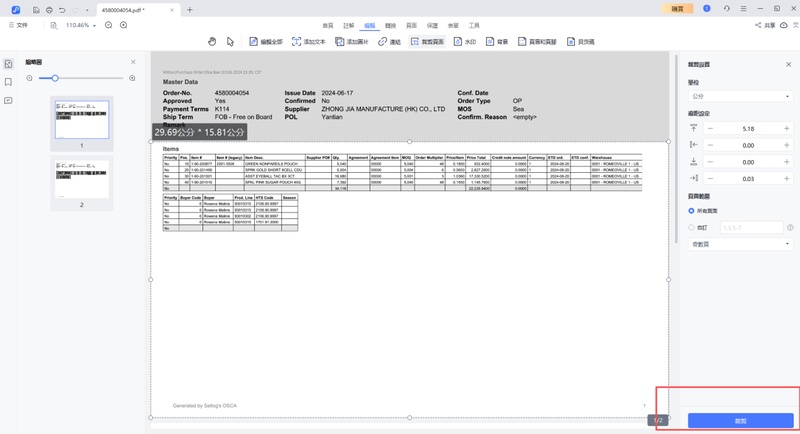Image resolution: width=800 pixels, height=434 pixels.
Task: Select the 所有页面 all pages radio option
Action: click(691, 211)
